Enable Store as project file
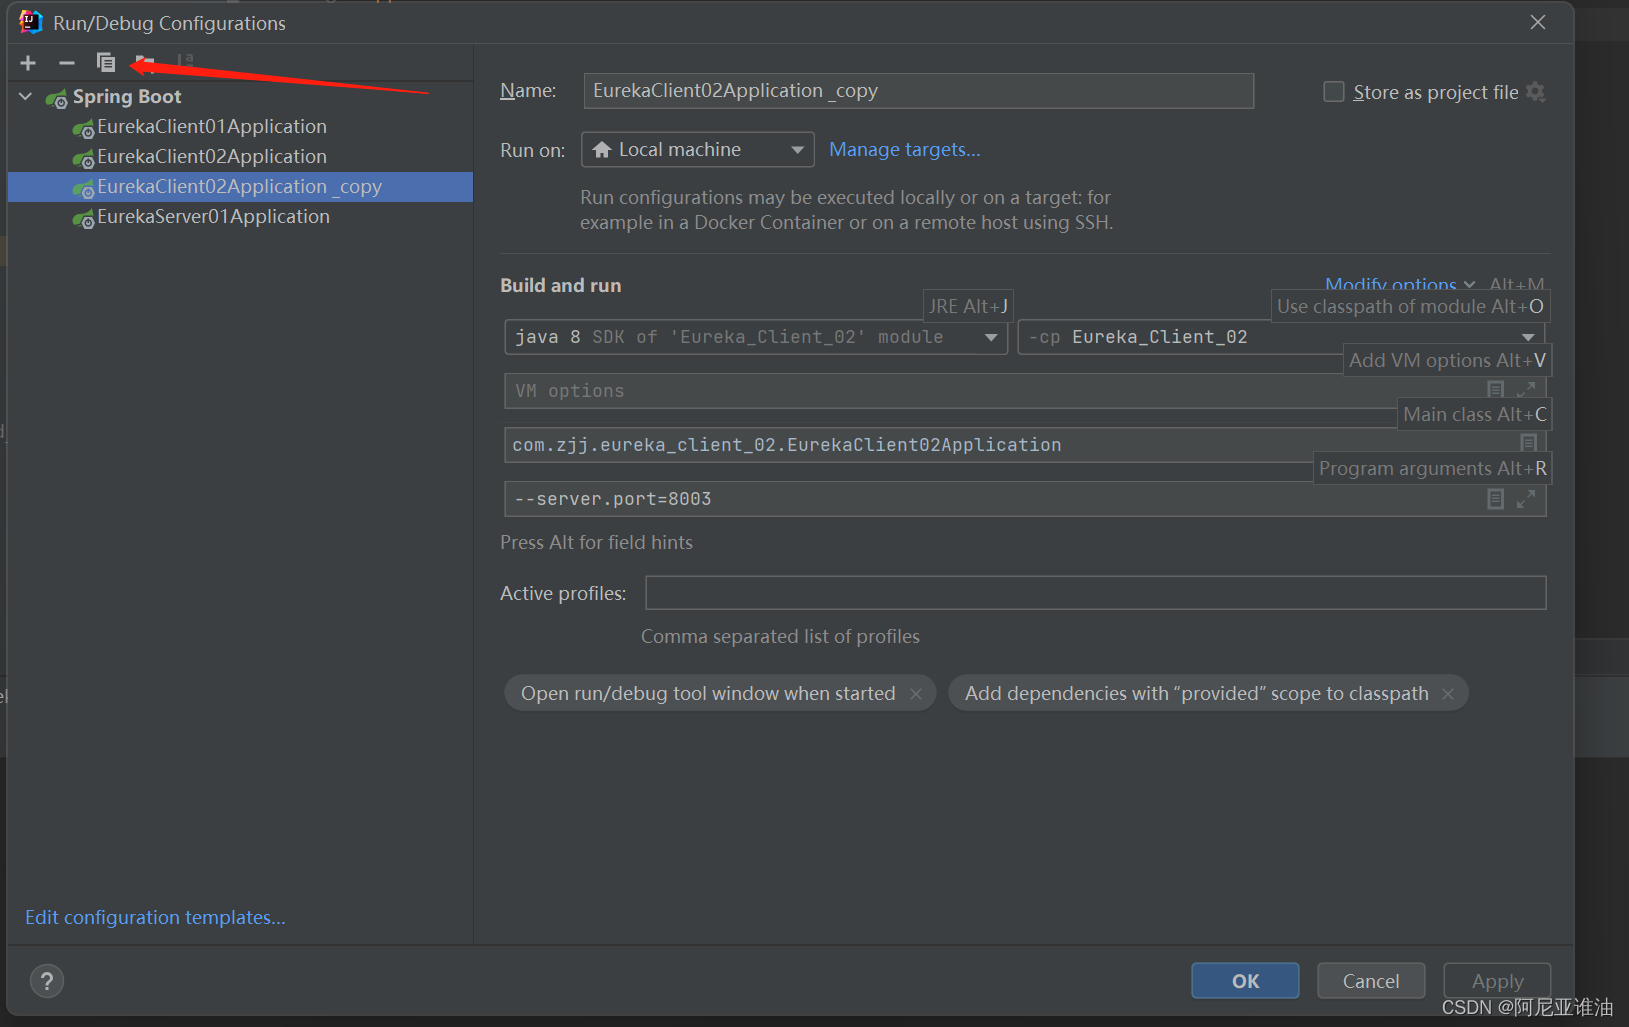Screen dimensions: 1629x1027 click(x=1334, y=92)
